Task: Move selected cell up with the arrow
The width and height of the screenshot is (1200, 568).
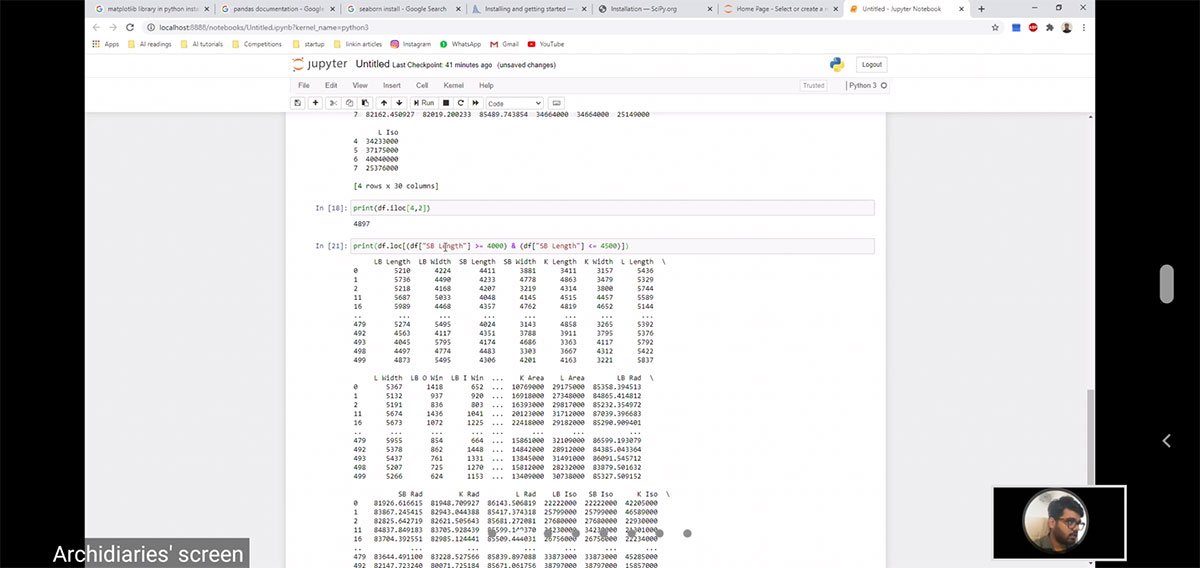Action: (384, 103)
